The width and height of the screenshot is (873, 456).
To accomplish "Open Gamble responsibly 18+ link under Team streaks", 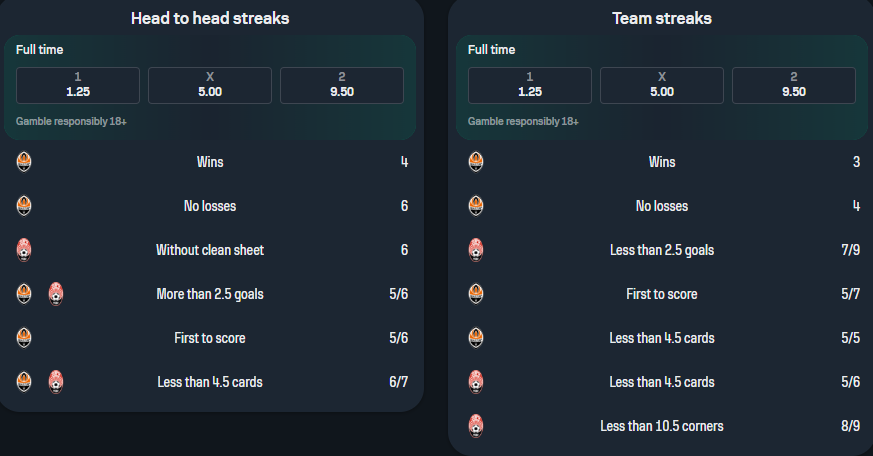I will 523,121.
